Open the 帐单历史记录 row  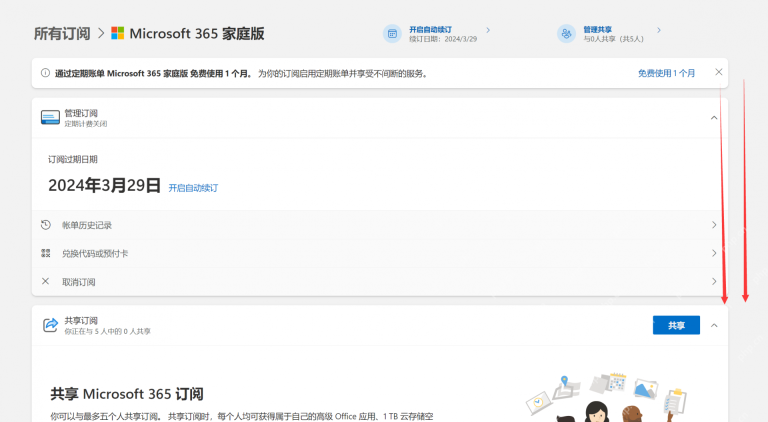pos(380,225)
